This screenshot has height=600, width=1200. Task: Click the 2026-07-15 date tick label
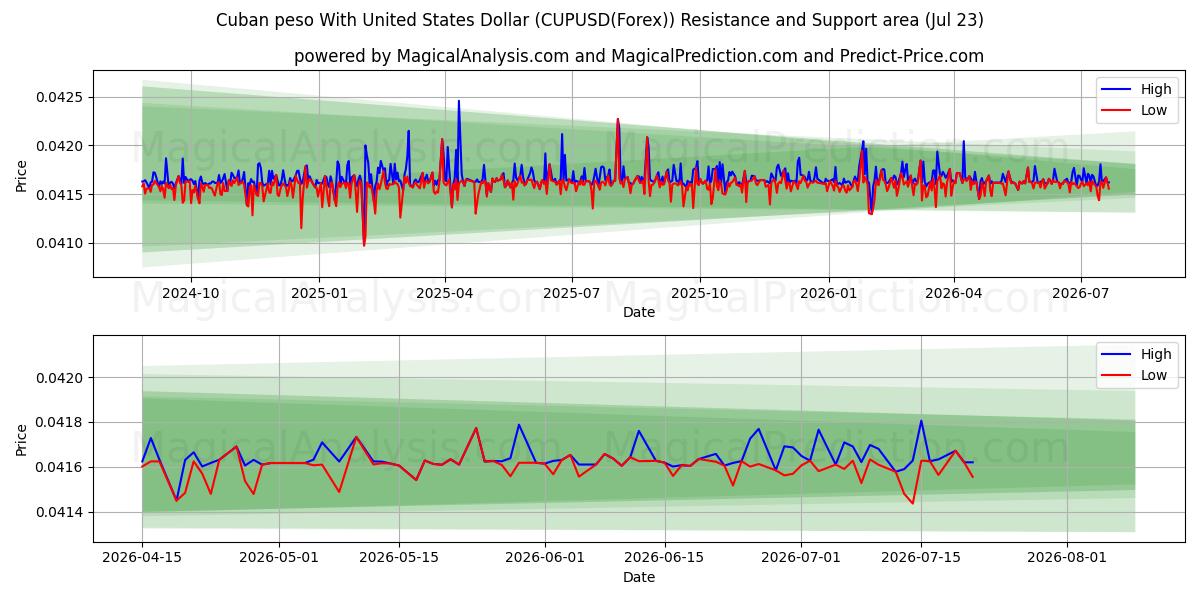922,559
